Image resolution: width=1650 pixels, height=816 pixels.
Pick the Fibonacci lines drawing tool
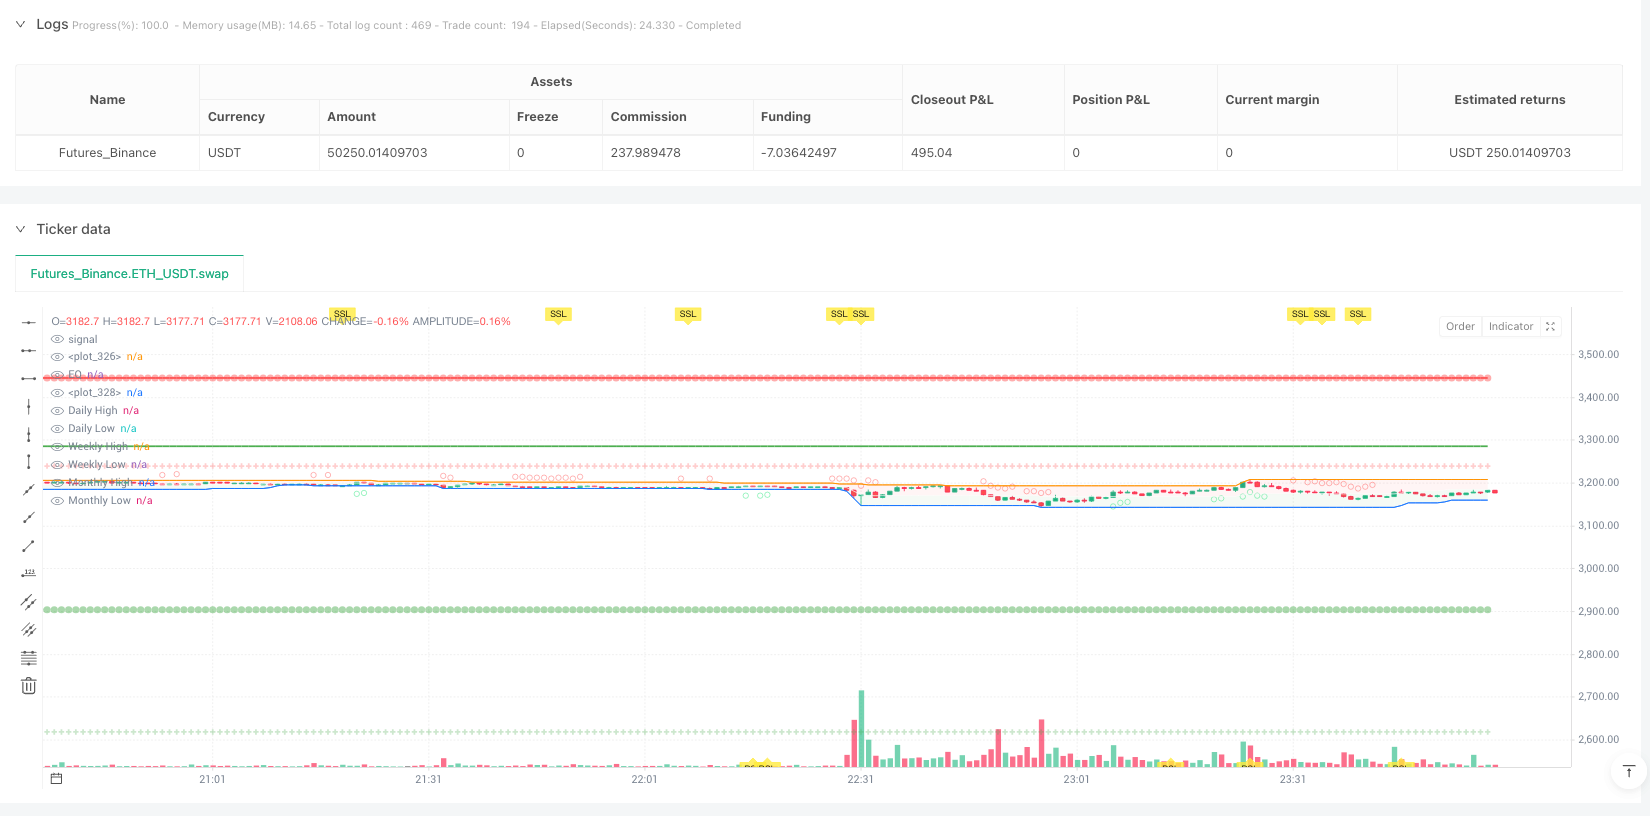point(29,658)
